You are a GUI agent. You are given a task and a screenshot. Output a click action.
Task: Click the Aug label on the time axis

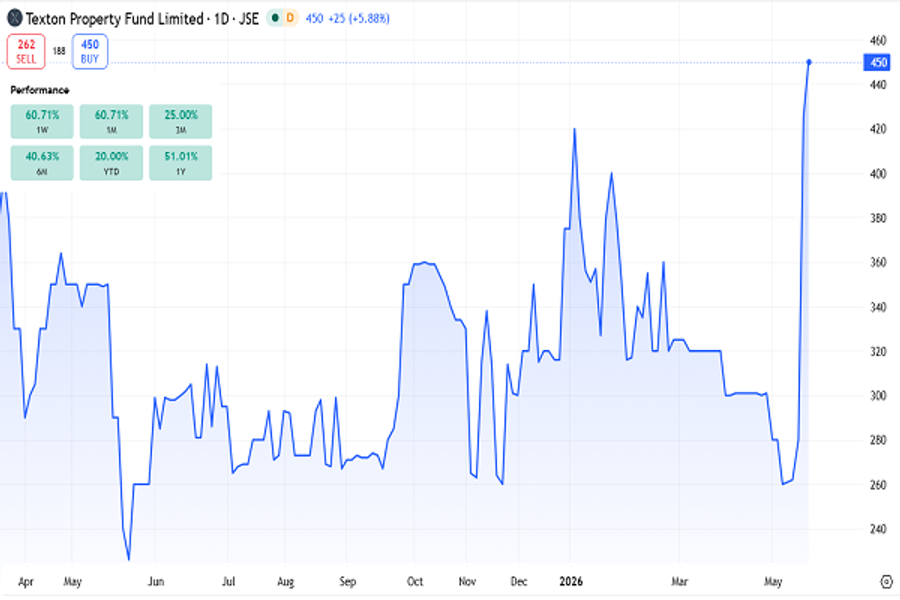285,582
